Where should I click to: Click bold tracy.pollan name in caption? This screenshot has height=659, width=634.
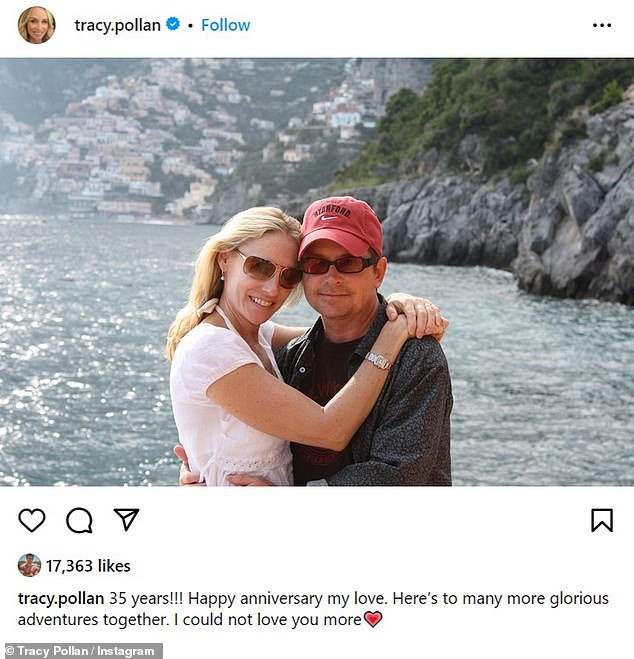(61, 598)
